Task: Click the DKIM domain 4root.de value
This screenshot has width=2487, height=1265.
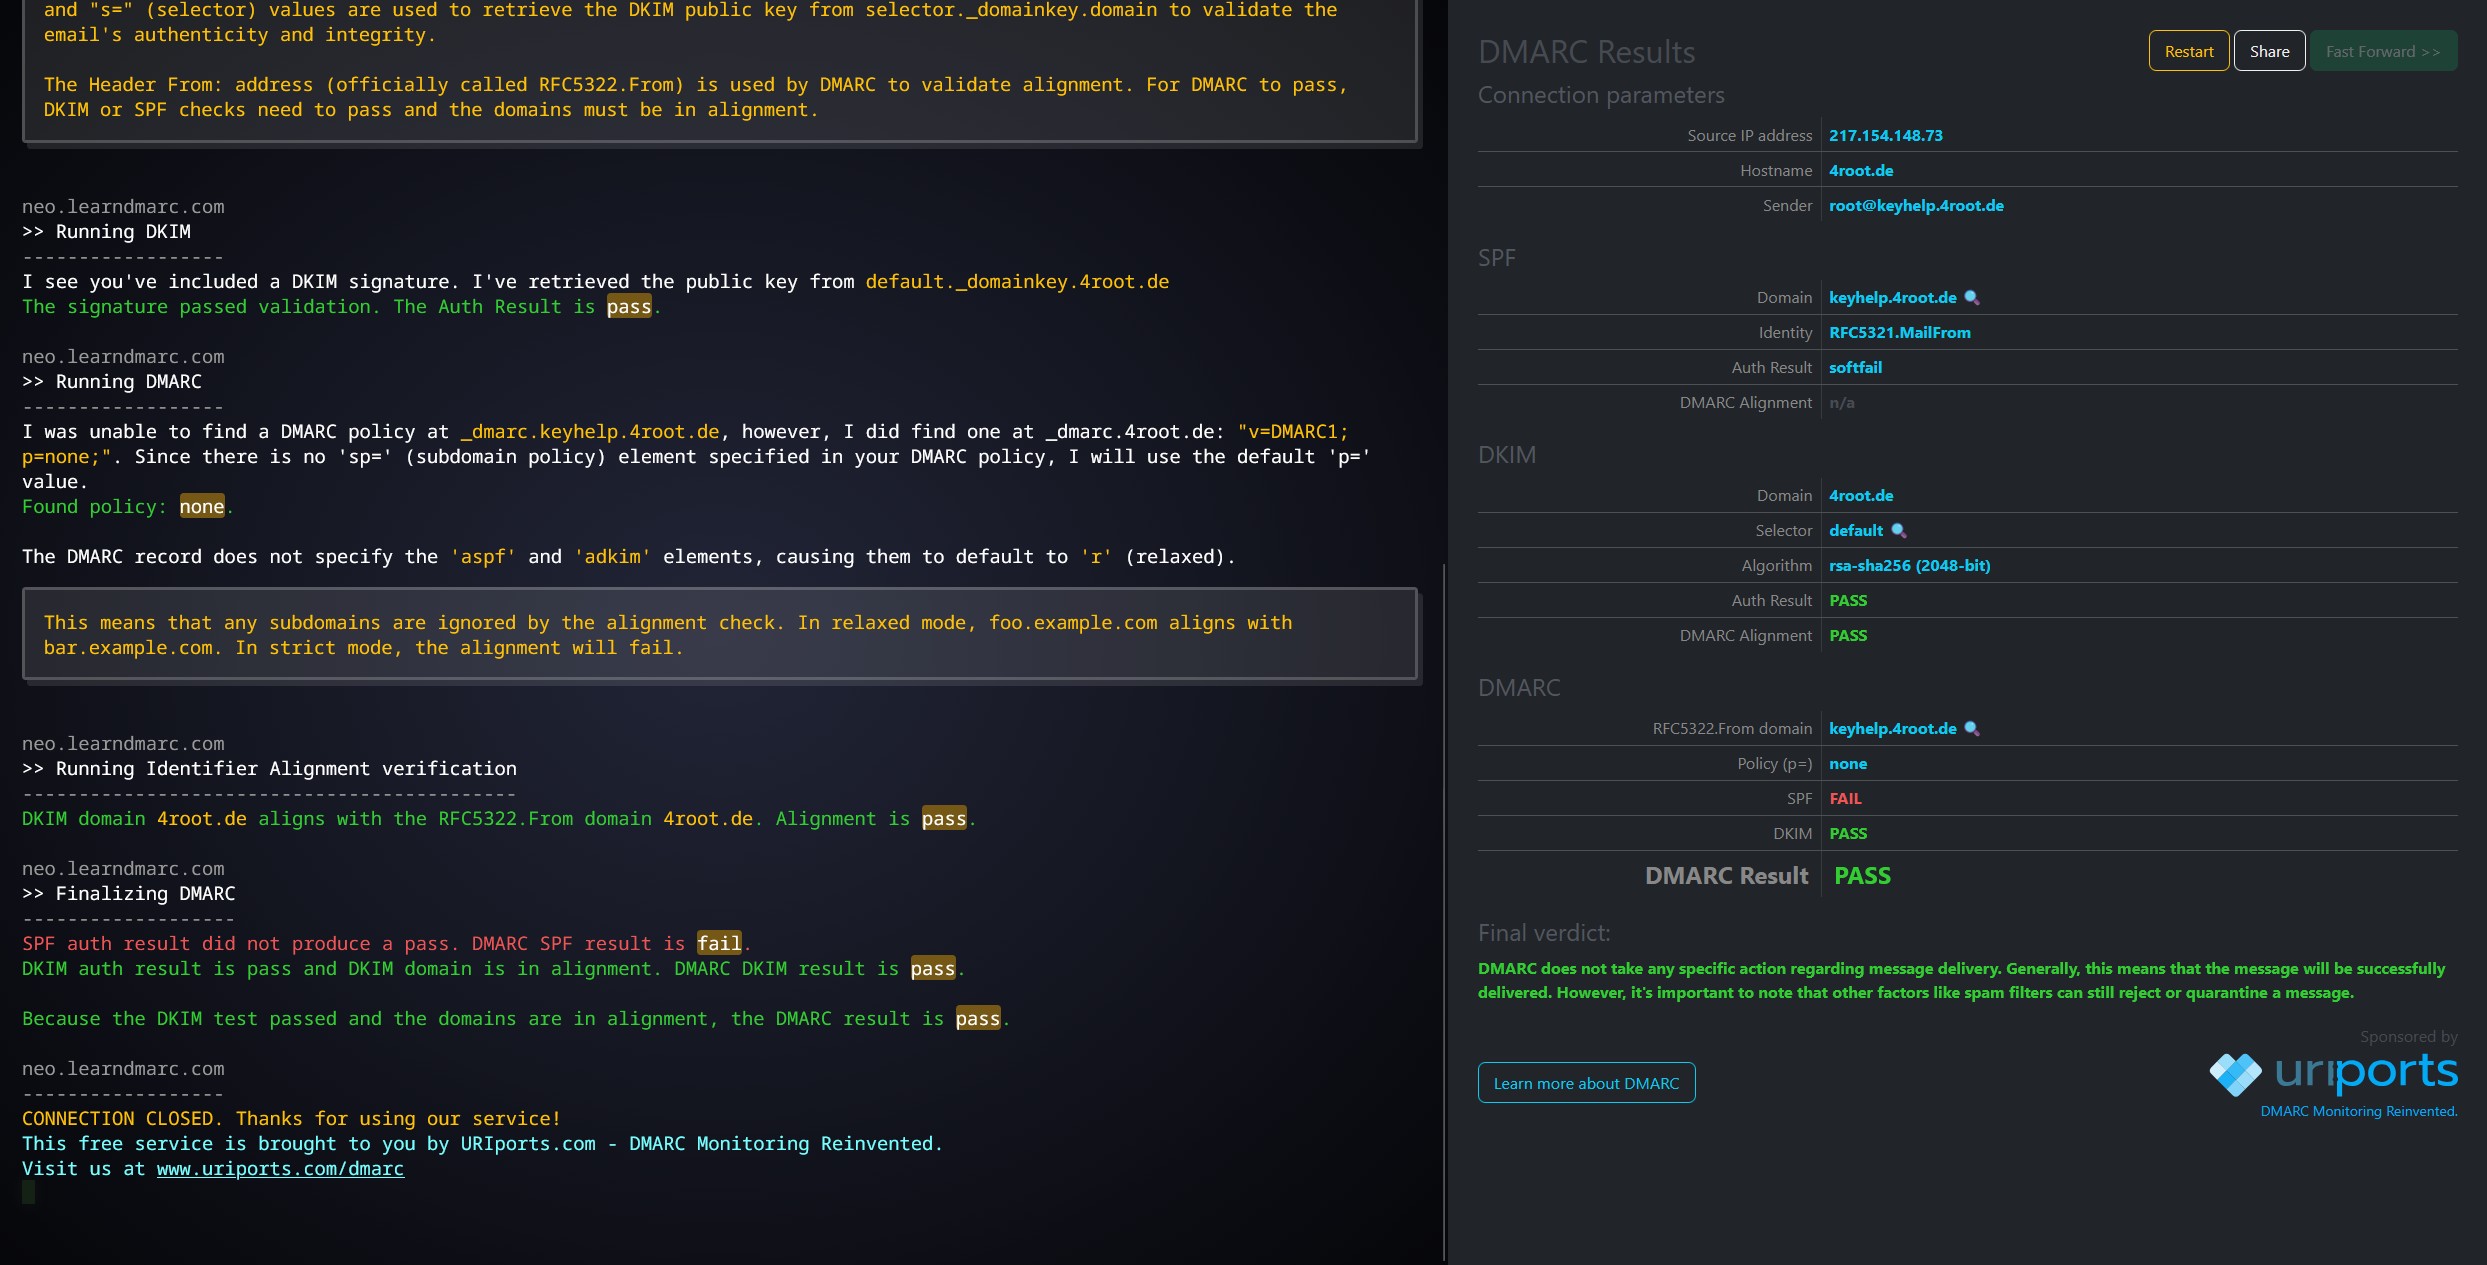Action: coord(1860,496)
